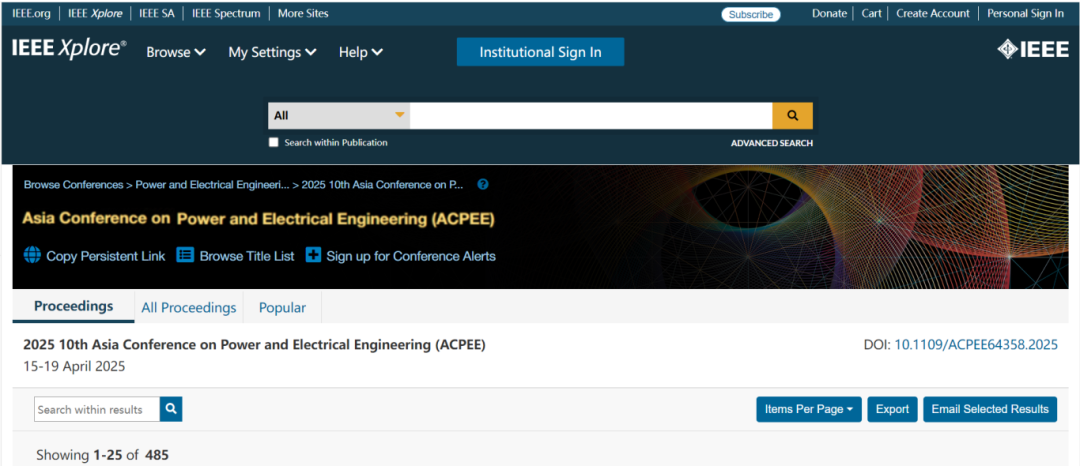The image size is (1080, 466).
Task: Go to IEEE.org link in top bar
Action: point(31,13)
